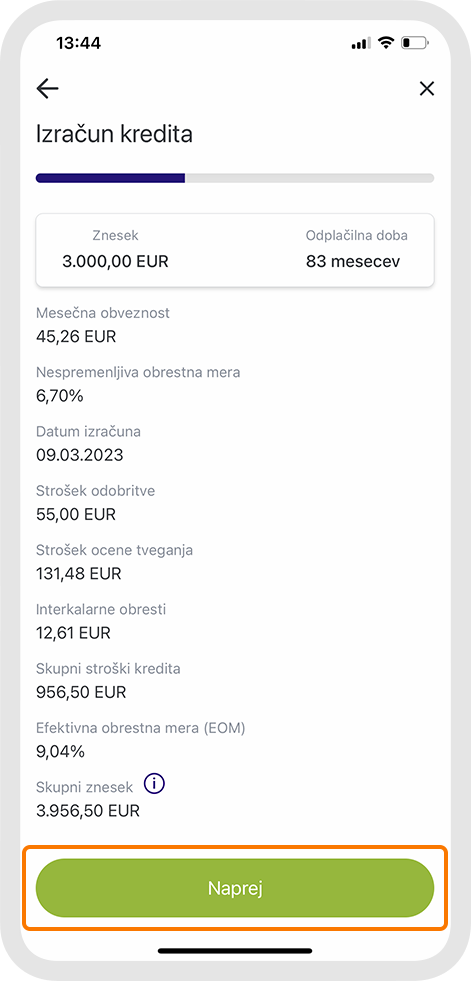Tap the Strošek odobritve 55,00 EUR value
The height and width of the screenshot is (981, 471).
[76, 514]
